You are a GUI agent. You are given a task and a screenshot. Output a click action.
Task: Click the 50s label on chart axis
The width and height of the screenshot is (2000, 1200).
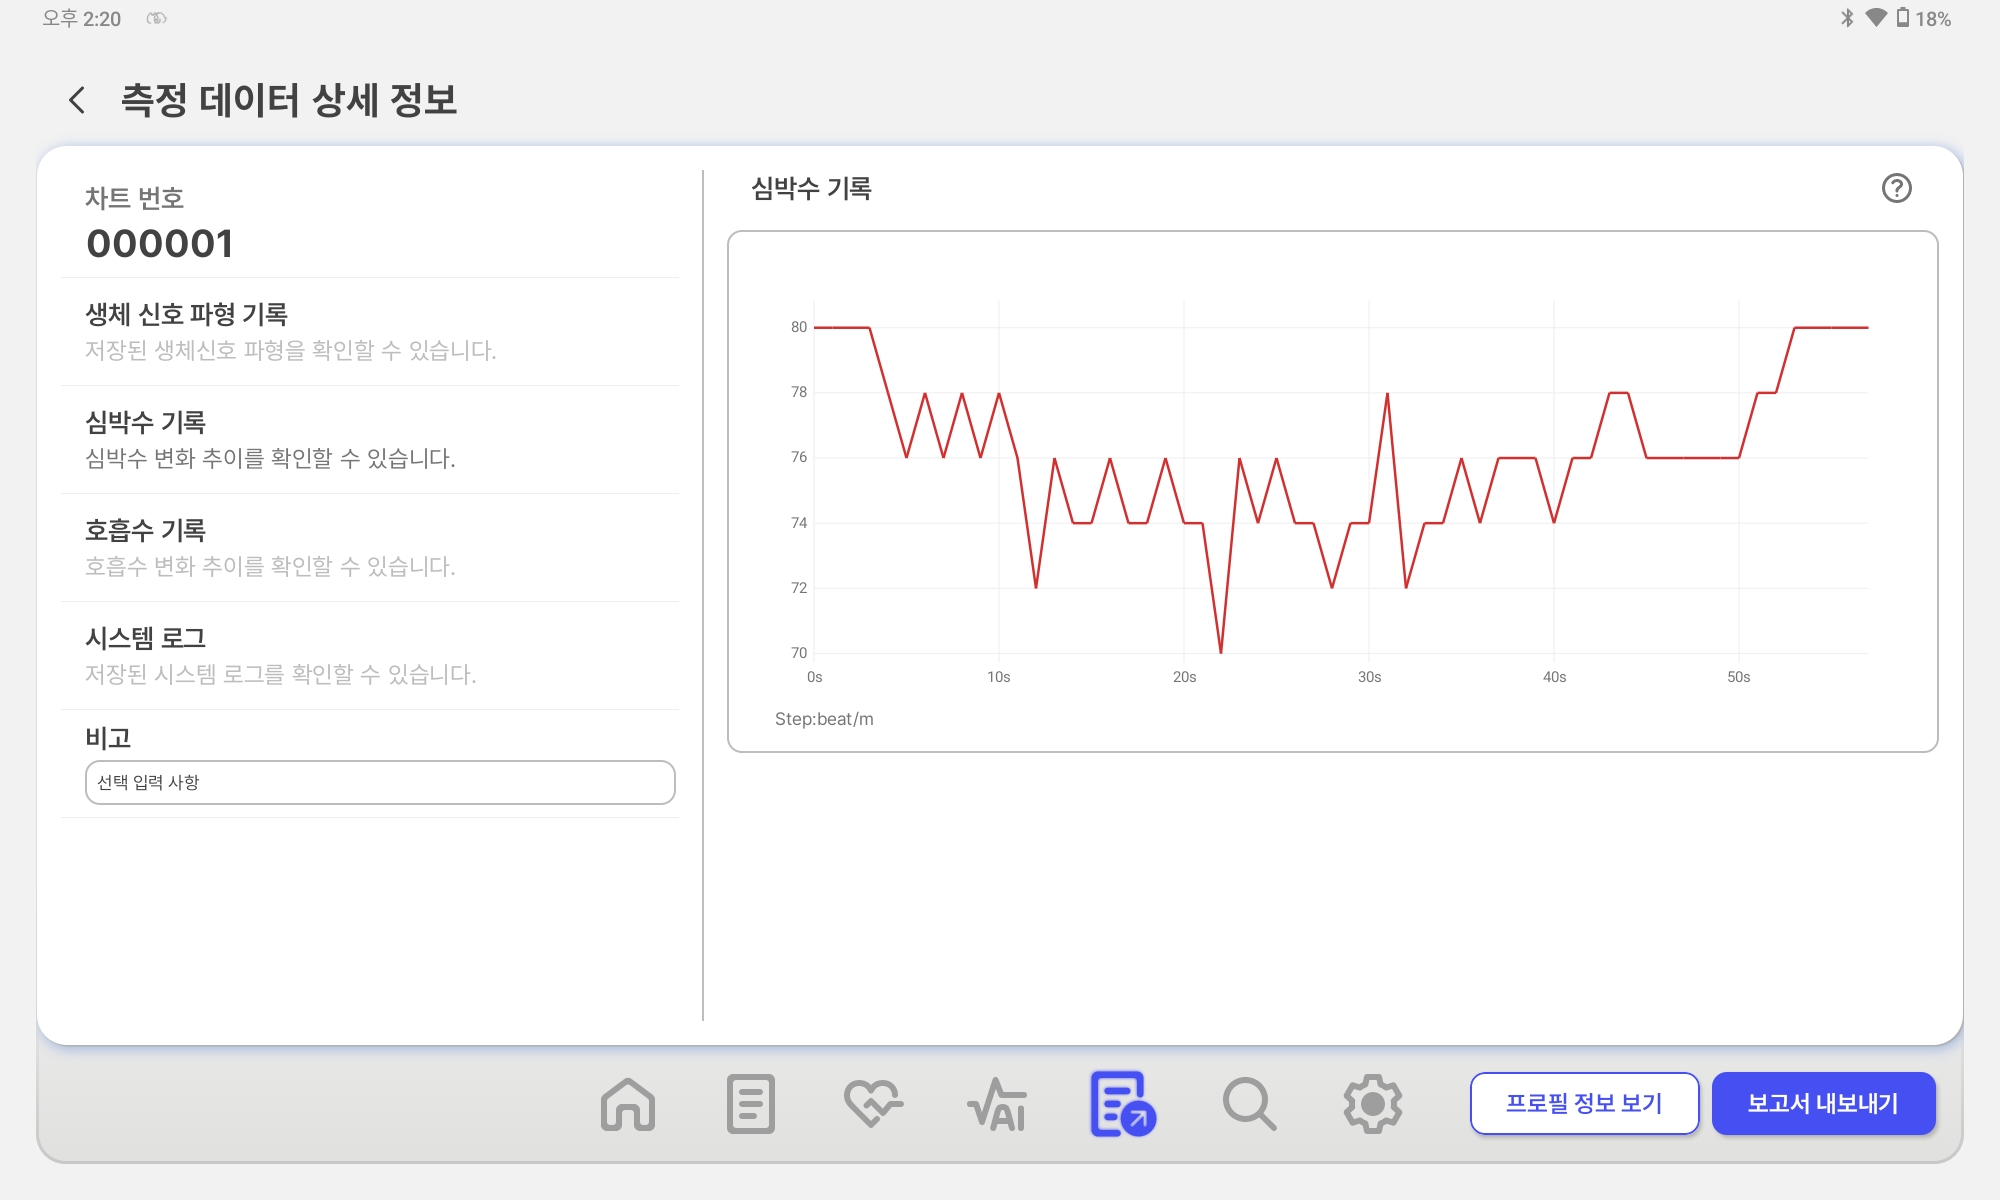click(1739, 677)
